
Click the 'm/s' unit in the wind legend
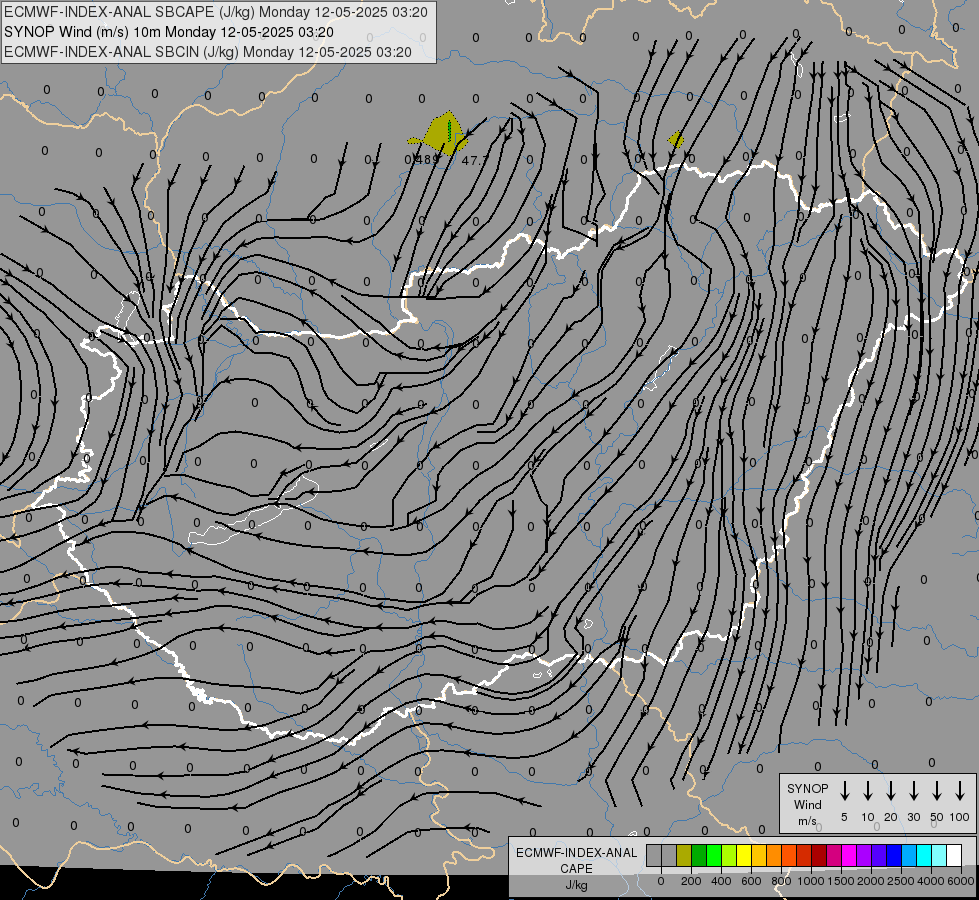[x=807, y=821]
